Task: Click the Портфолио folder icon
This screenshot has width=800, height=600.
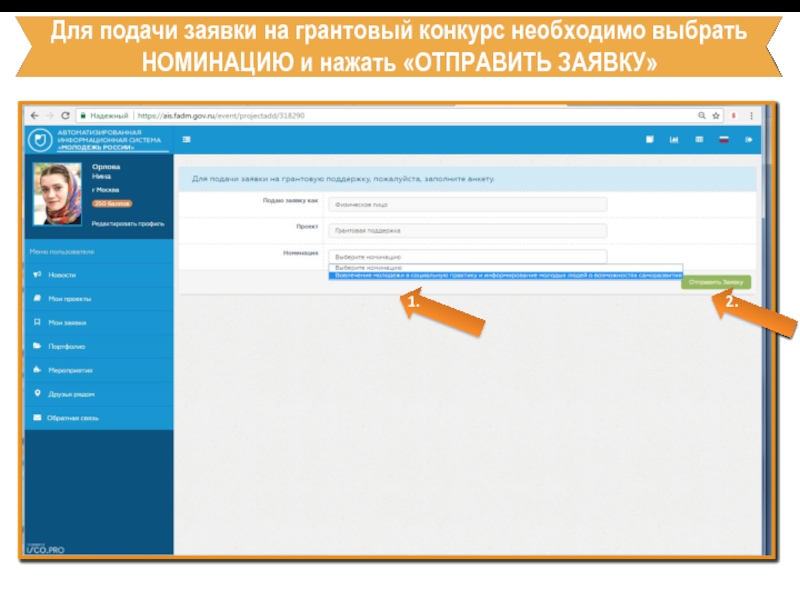Action: [37, 346]
